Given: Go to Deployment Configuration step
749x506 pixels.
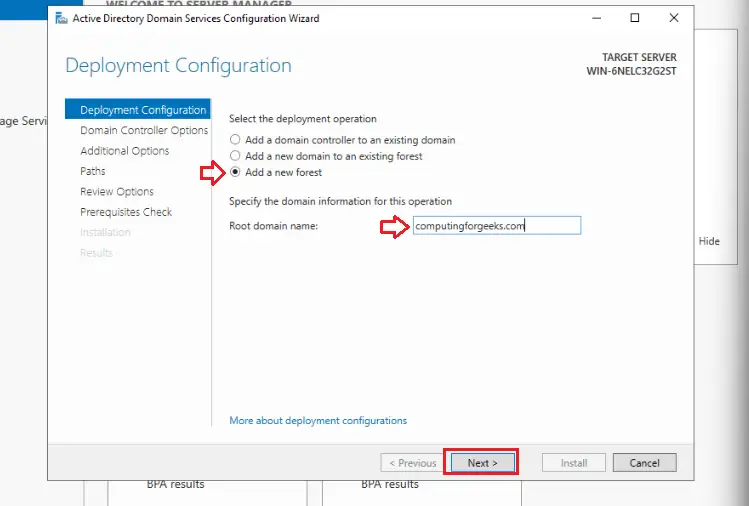Looking at the screenshot, I should coord(138,109).
